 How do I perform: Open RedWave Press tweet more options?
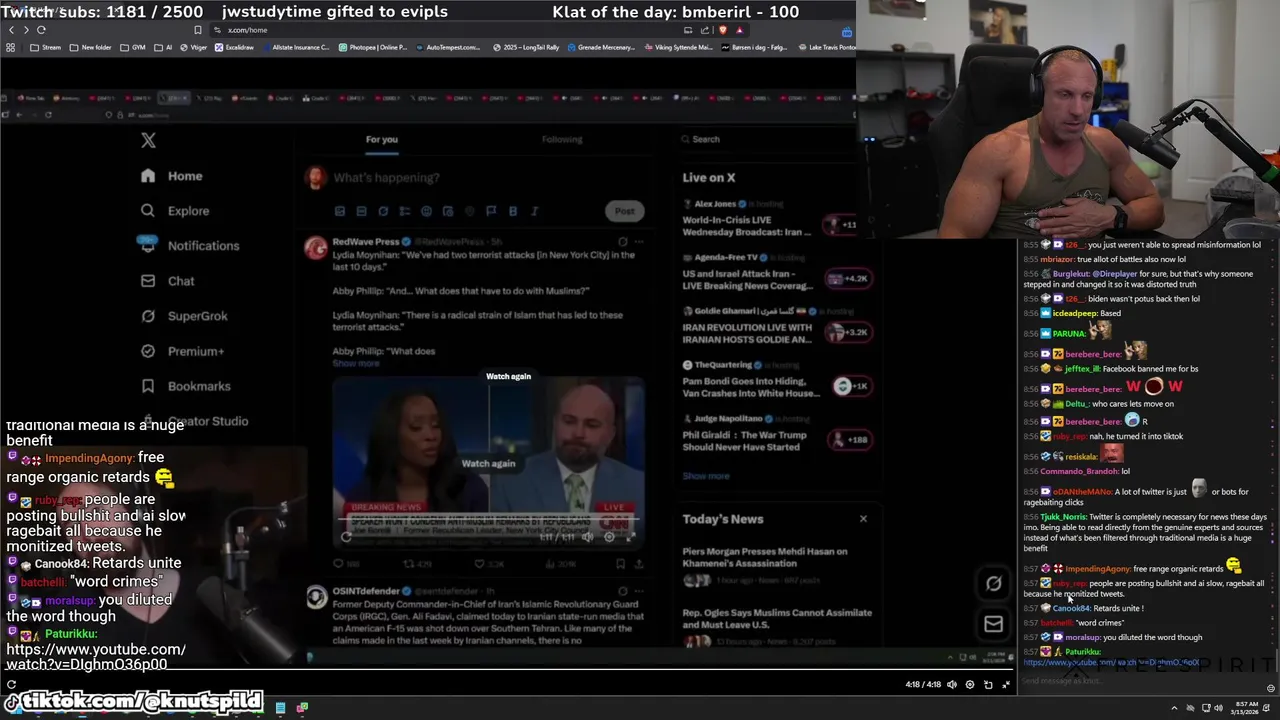pos(639,241)
